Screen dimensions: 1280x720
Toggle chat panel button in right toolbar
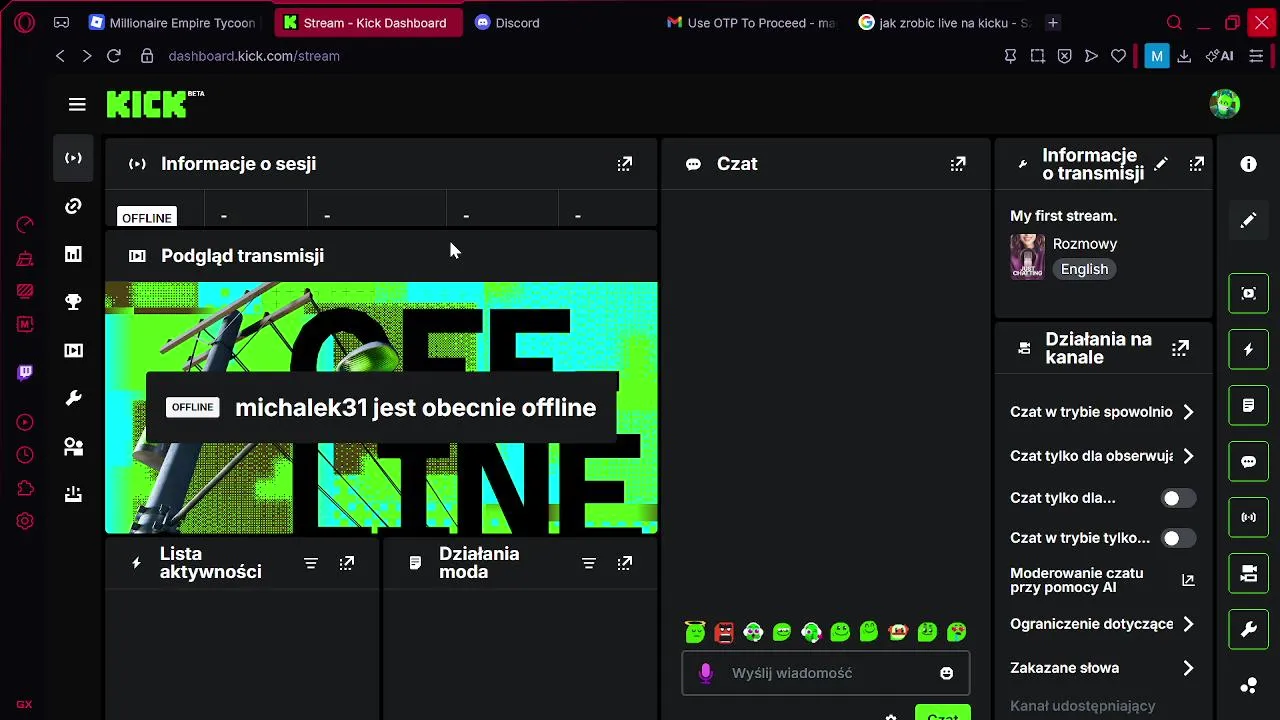[x=1248, y=462]
